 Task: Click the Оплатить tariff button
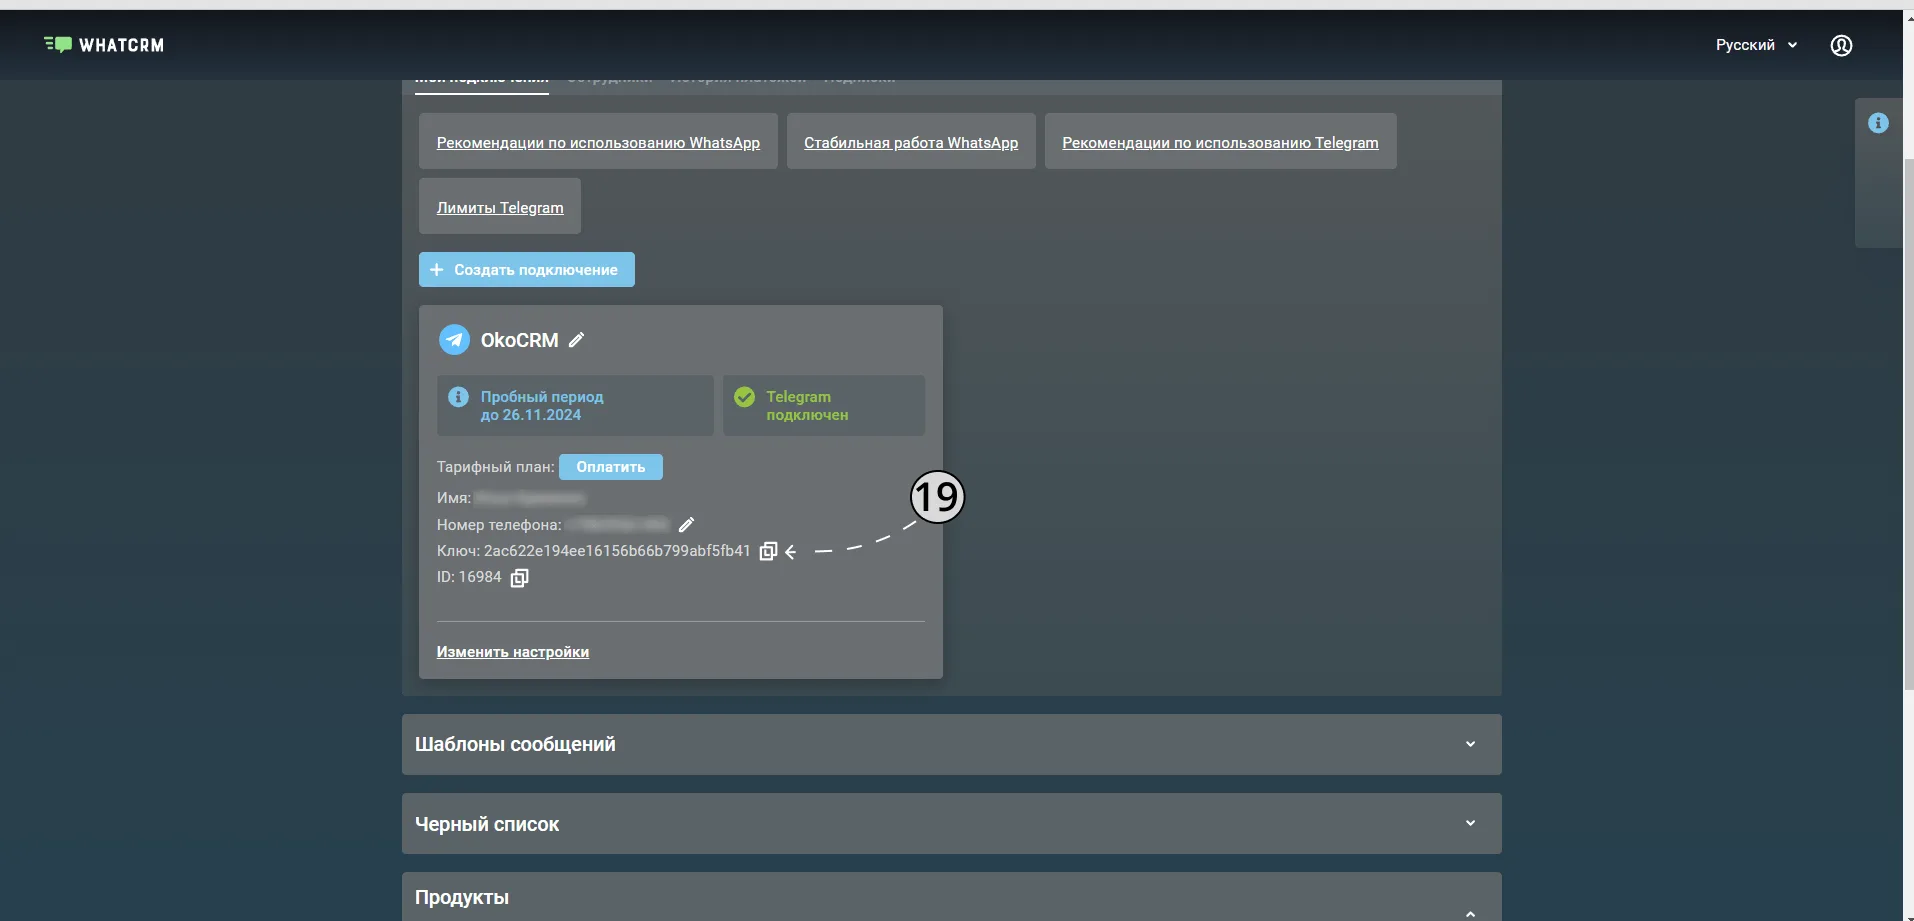tap(611, 467)
